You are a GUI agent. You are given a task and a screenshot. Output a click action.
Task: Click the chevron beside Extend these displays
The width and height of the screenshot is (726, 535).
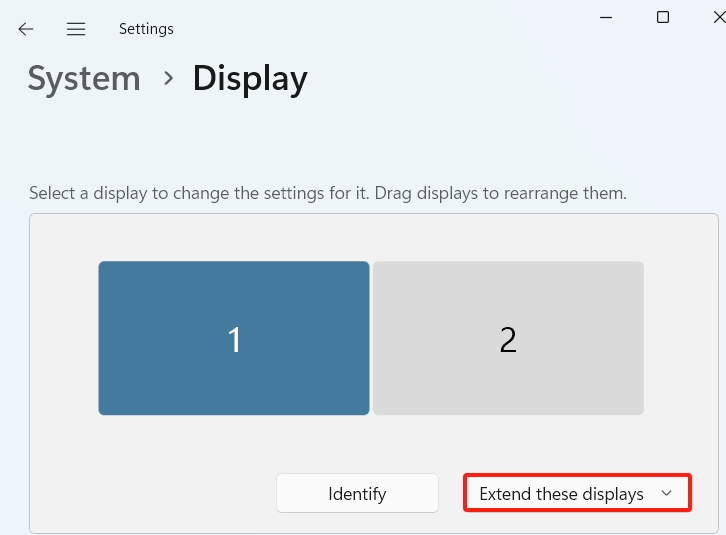tap(666, 494)
